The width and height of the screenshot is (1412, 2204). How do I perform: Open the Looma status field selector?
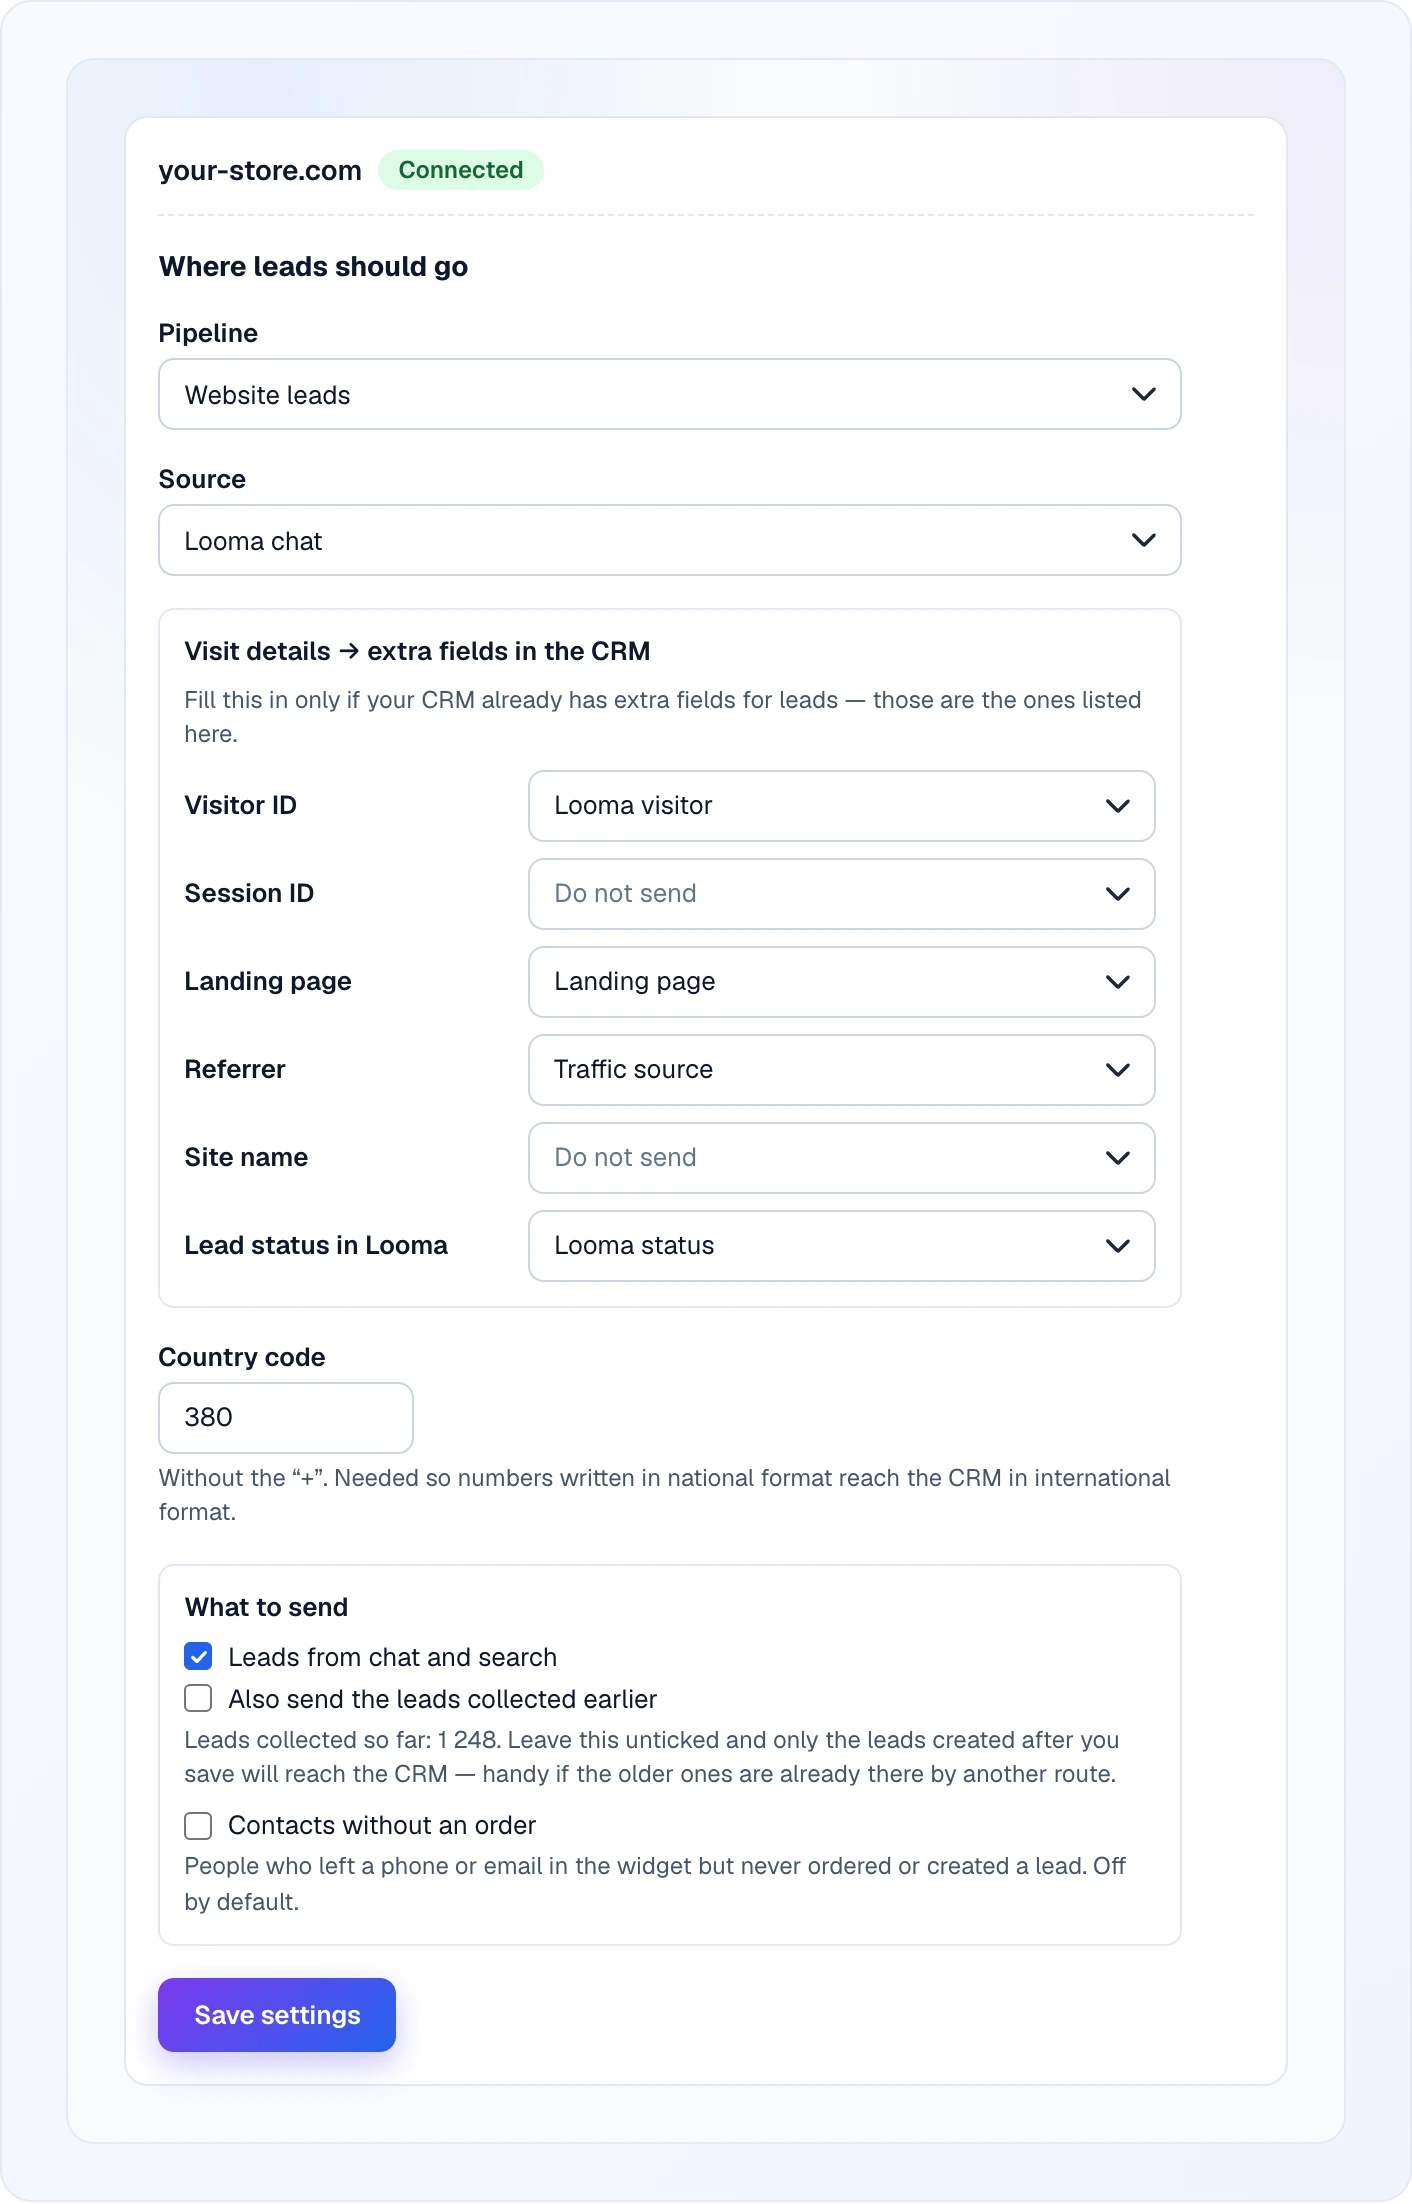pos(842,1246)
